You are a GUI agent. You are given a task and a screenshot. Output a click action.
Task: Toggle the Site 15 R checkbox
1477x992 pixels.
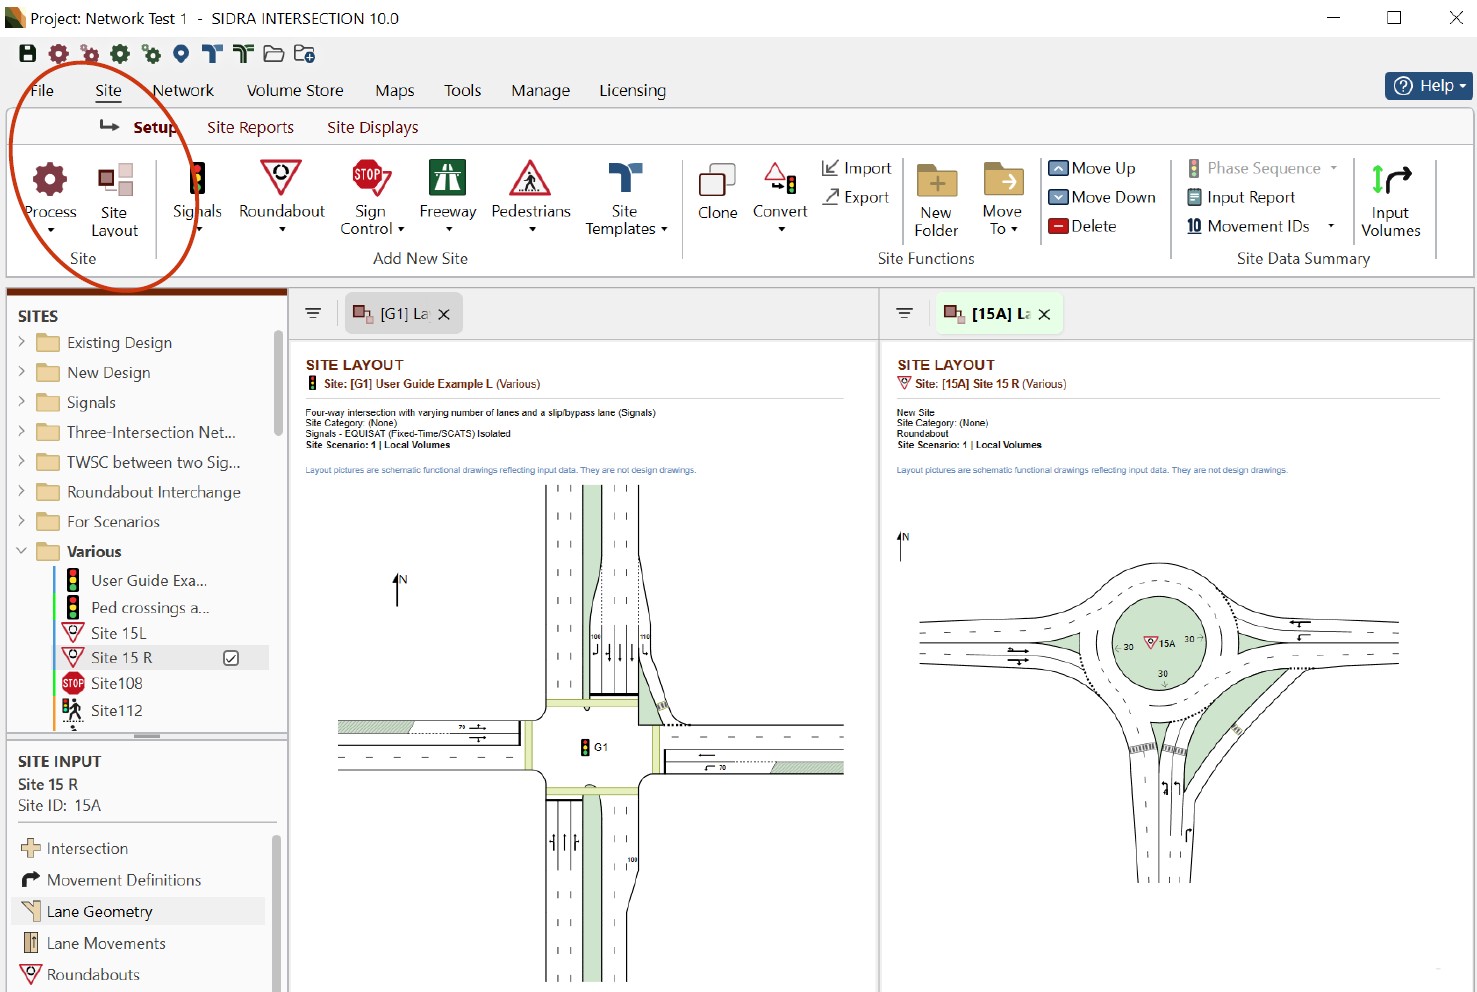pyautogui.click(x=231, y=658)
